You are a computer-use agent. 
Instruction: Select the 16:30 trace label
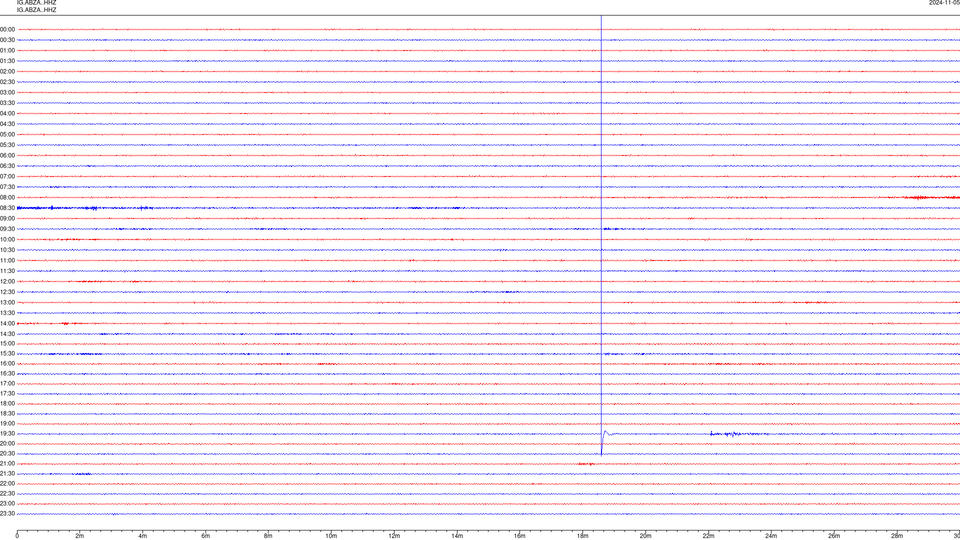[7, 373]
